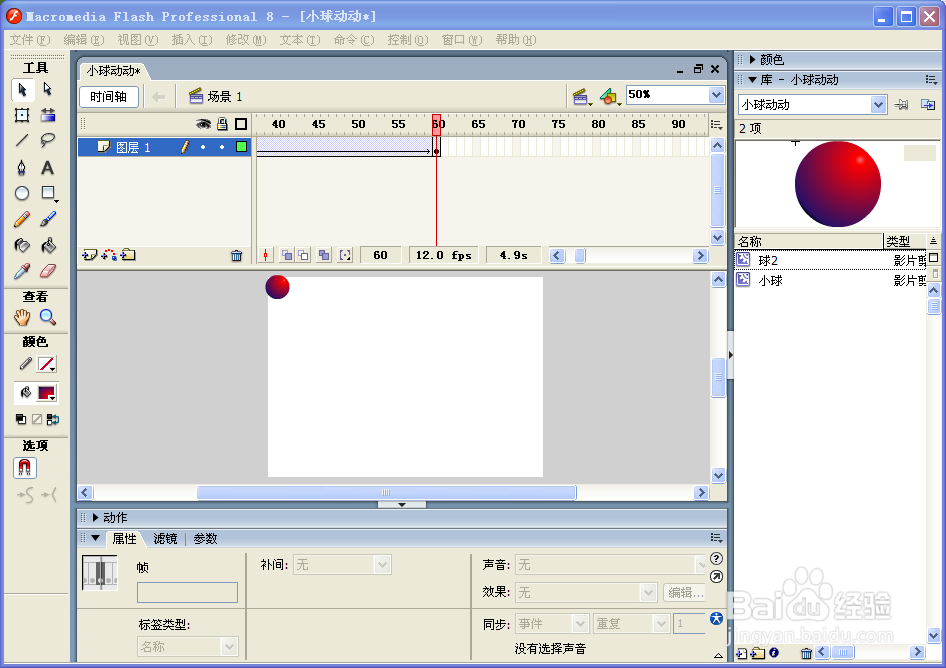The width and height of the screenshot is (946, 668).
Task: Select the Lasso tool
Action: click(48, 141)
